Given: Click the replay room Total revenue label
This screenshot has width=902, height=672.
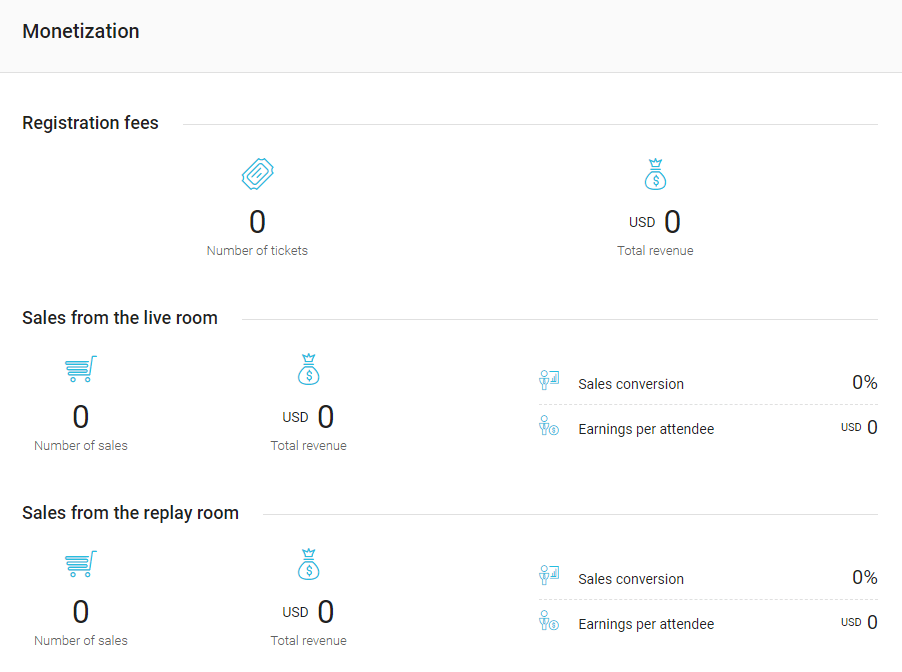Looking at the screenshot, I should (308, 640).
